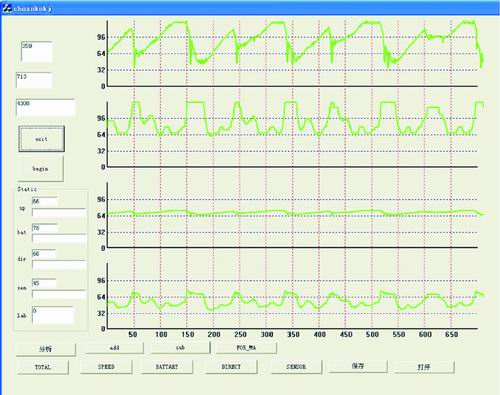Click the 保存 (save) button

[x=358, y=366]
